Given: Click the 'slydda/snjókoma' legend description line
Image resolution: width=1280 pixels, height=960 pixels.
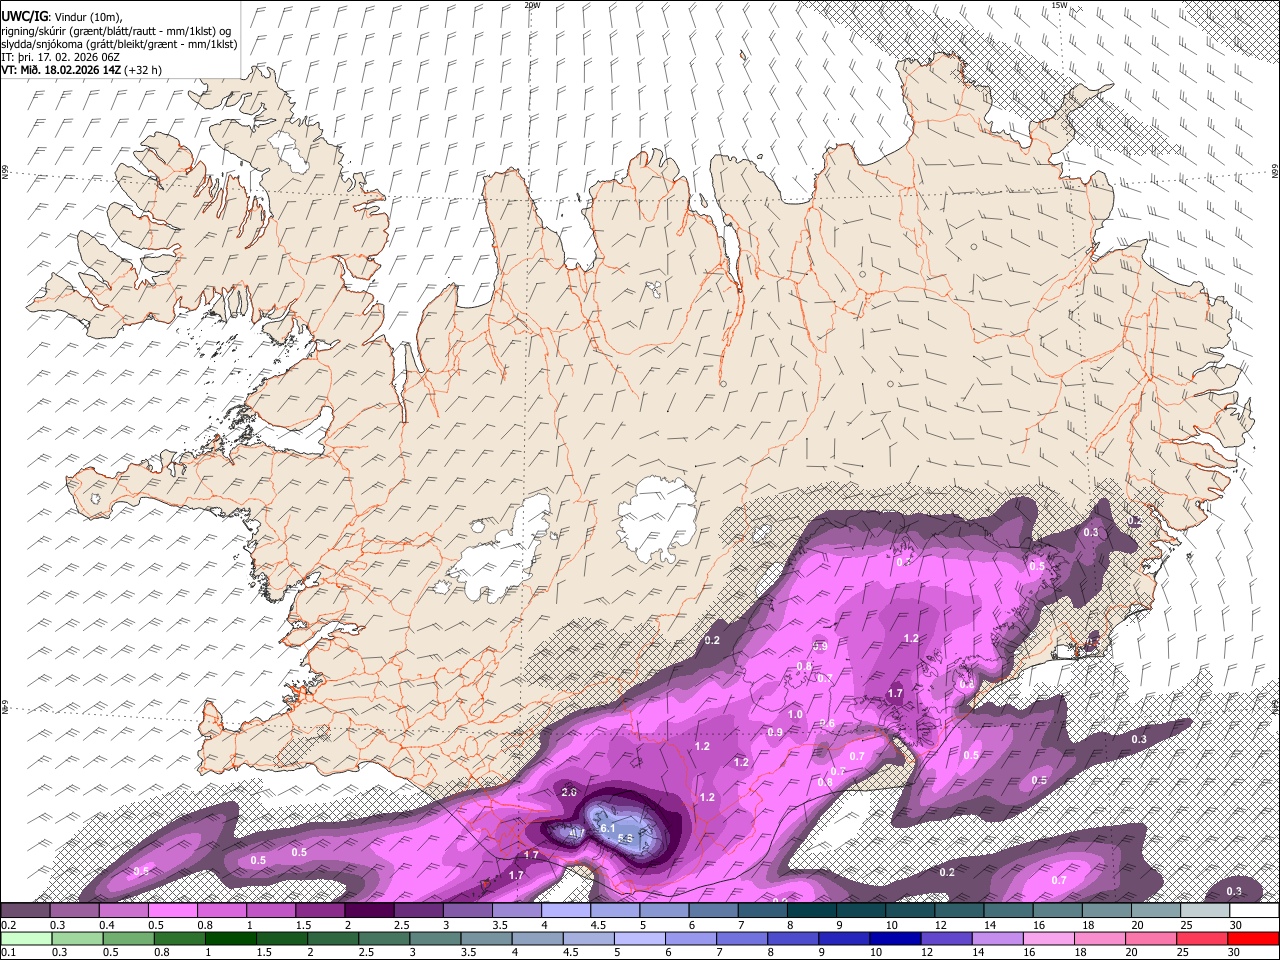Looking at the screenshot, I should 119,44.
